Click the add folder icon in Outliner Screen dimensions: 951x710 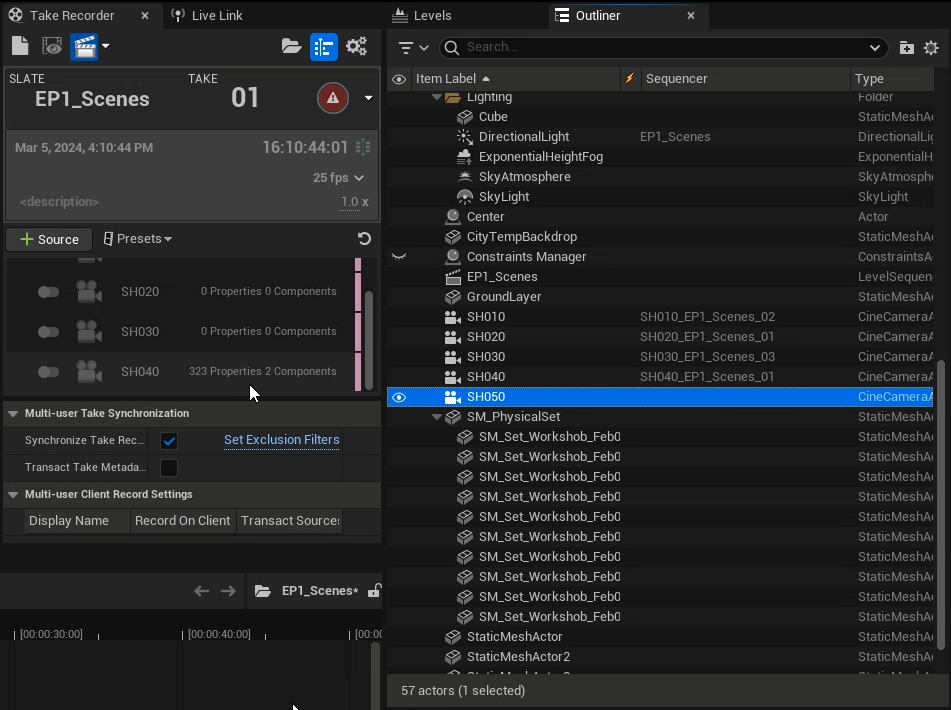[906, 47]
